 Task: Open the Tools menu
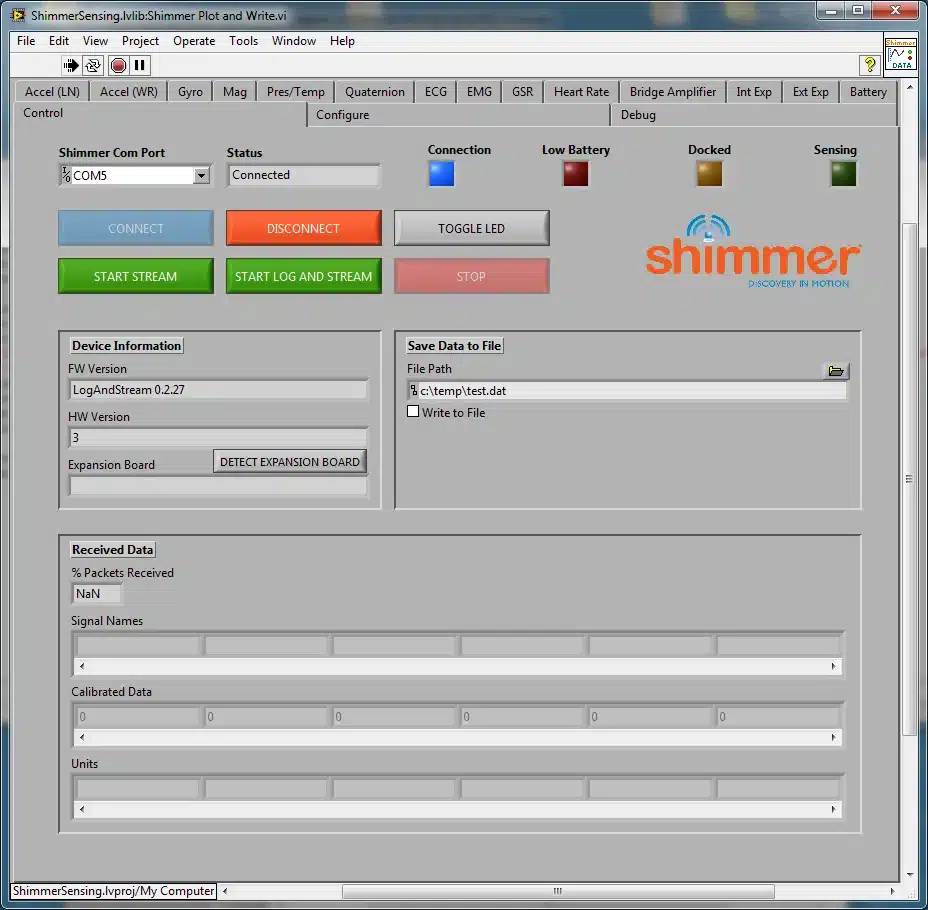243,41
